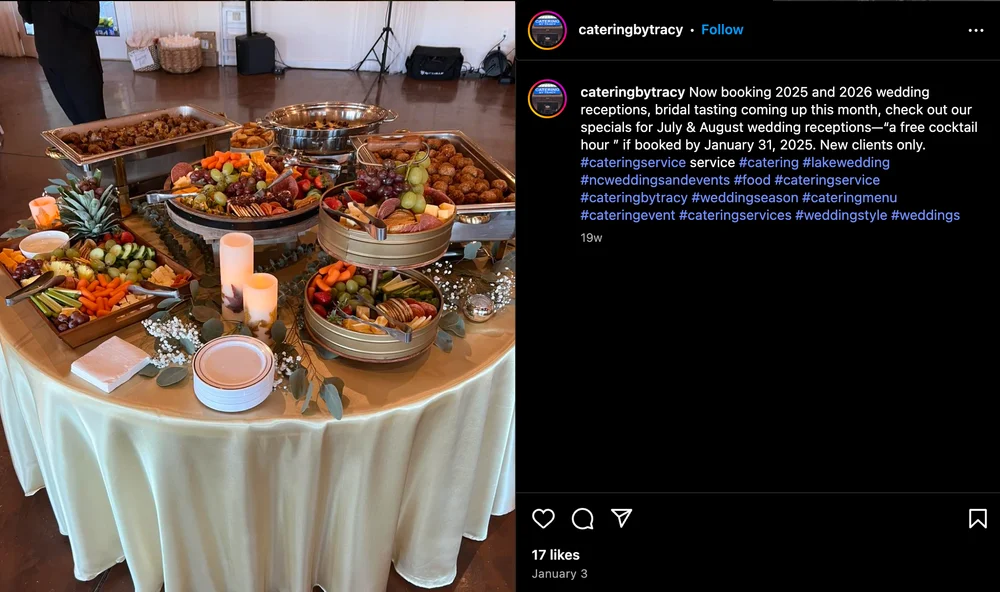Open the #weddings hashtag

(925, 215)
